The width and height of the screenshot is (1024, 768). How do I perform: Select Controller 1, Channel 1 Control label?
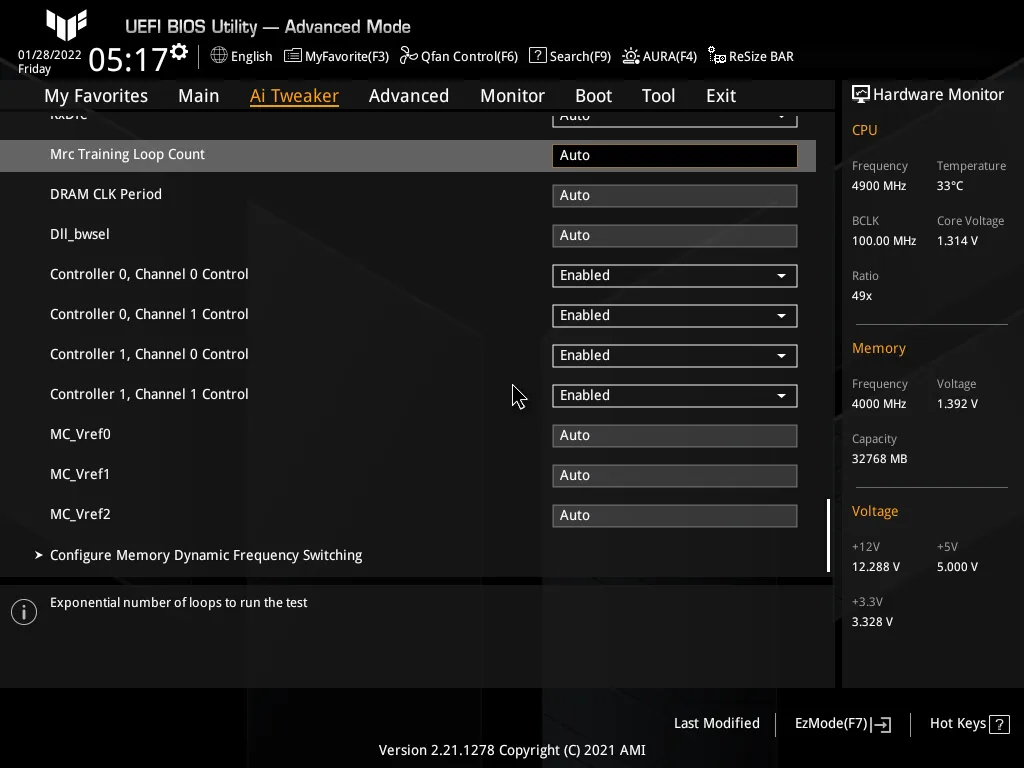149,394
